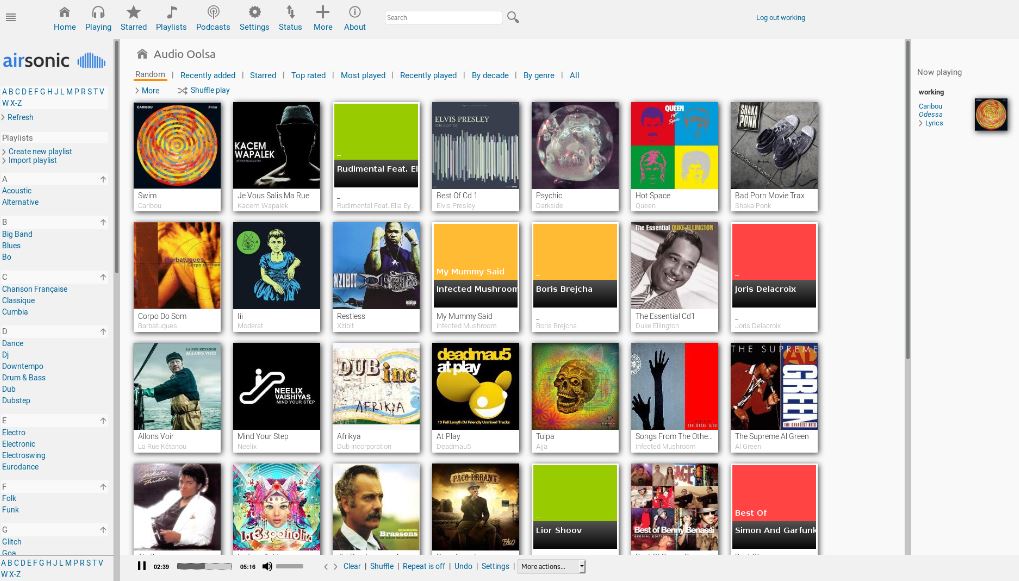The width and height of the screenshot is (1019, 581).
Task: Click Refresh in the sidebar
Action: [18, 117]
